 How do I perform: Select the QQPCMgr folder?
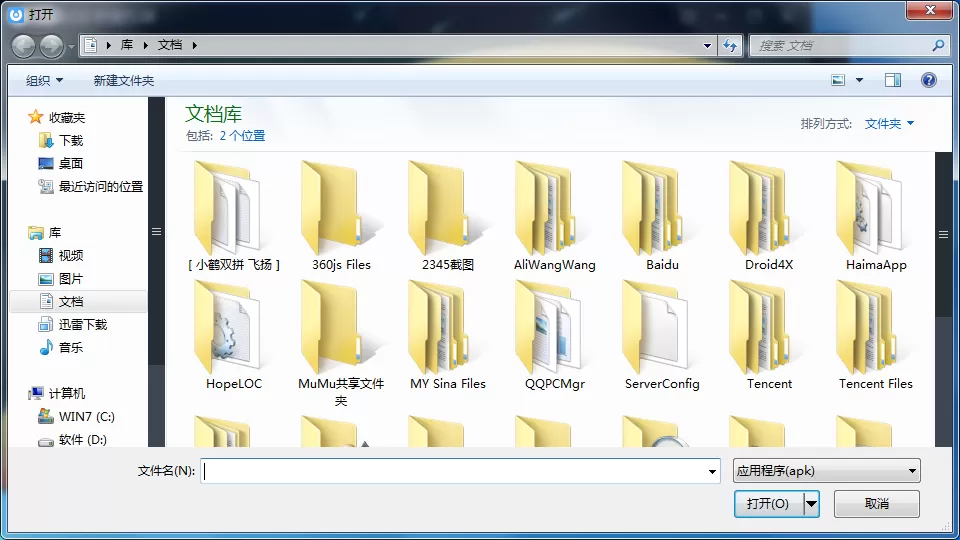pyautogui.click(x=555, y=335)
